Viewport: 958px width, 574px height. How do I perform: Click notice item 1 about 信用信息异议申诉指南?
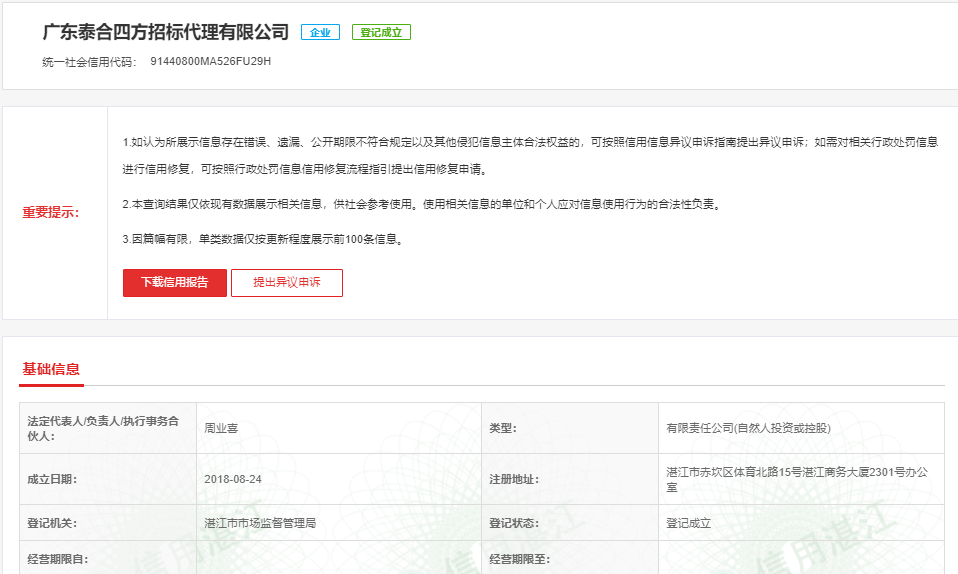point(530,155)
